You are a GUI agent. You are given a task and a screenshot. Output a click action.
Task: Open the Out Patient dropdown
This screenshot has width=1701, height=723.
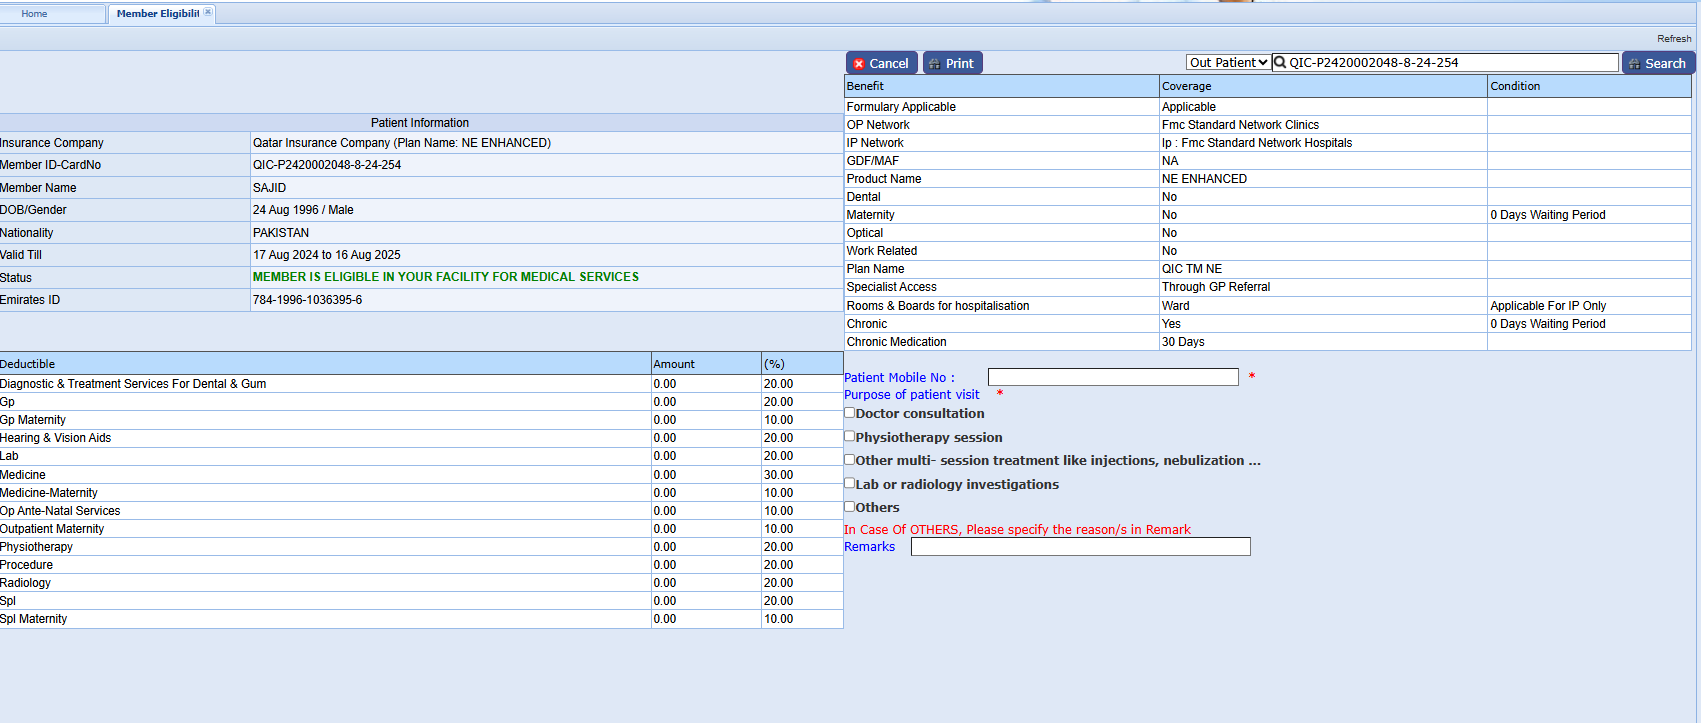pos(1228,63)
